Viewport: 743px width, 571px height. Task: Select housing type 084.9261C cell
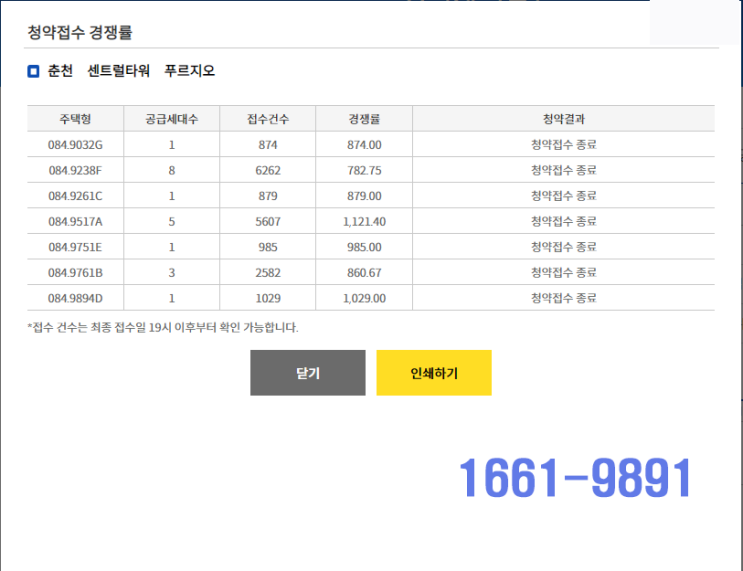coord(75,196)
